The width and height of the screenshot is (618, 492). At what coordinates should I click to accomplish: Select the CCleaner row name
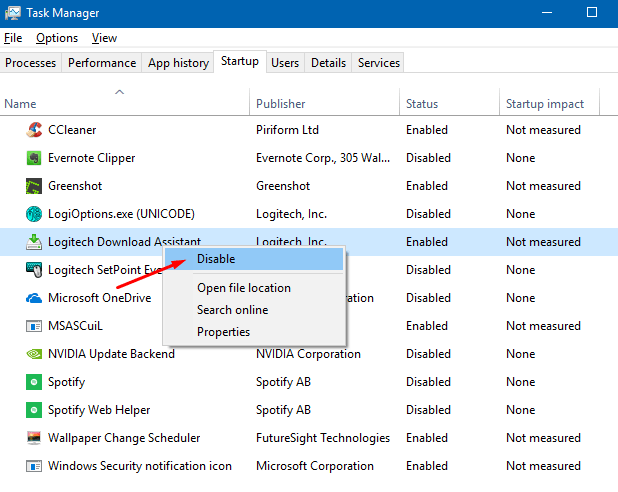pyautogui.click(x=72, y=130)
